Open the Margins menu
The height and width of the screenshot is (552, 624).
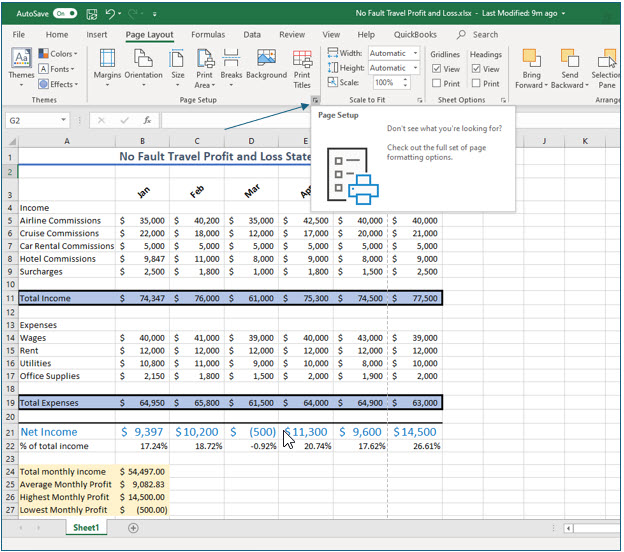coord(107,68)
